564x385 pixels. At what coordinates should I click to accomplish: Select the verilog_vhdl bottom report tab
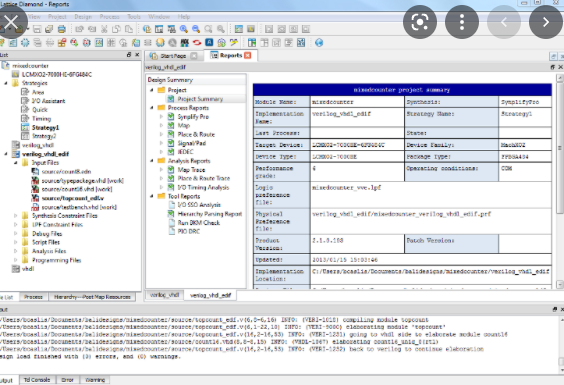(164, 295)
